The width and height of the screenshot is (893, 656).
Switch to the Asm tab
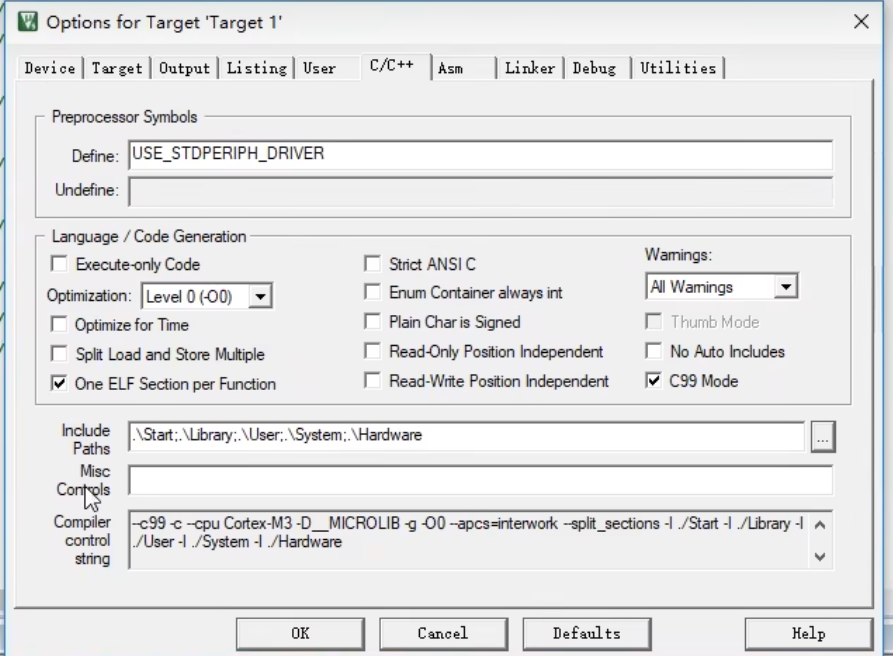463,68
